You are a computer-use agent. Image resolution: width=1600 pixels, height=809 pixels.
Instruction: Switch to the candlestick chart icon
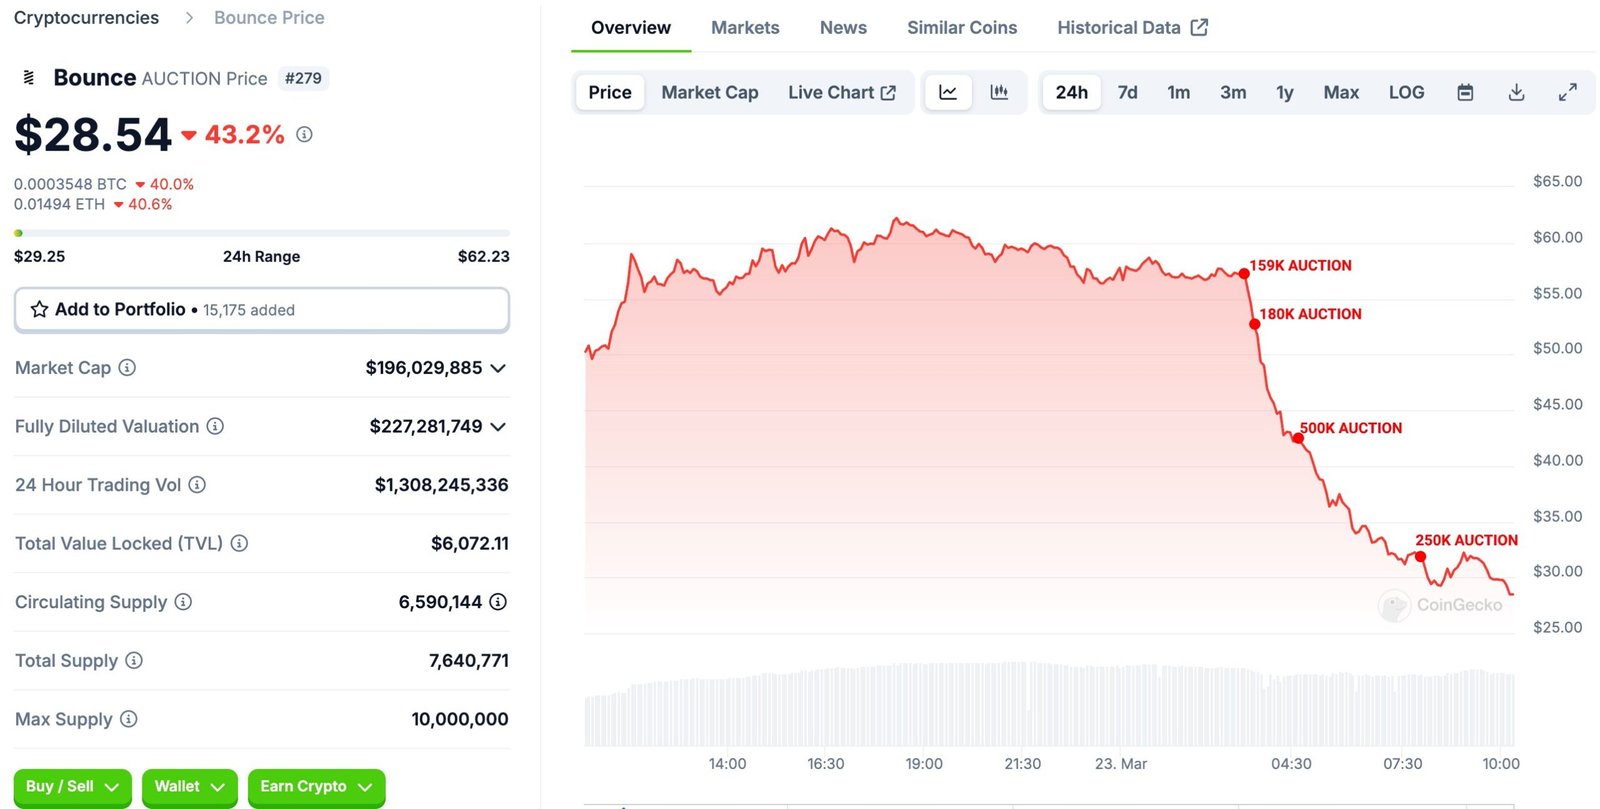point(999,93)
